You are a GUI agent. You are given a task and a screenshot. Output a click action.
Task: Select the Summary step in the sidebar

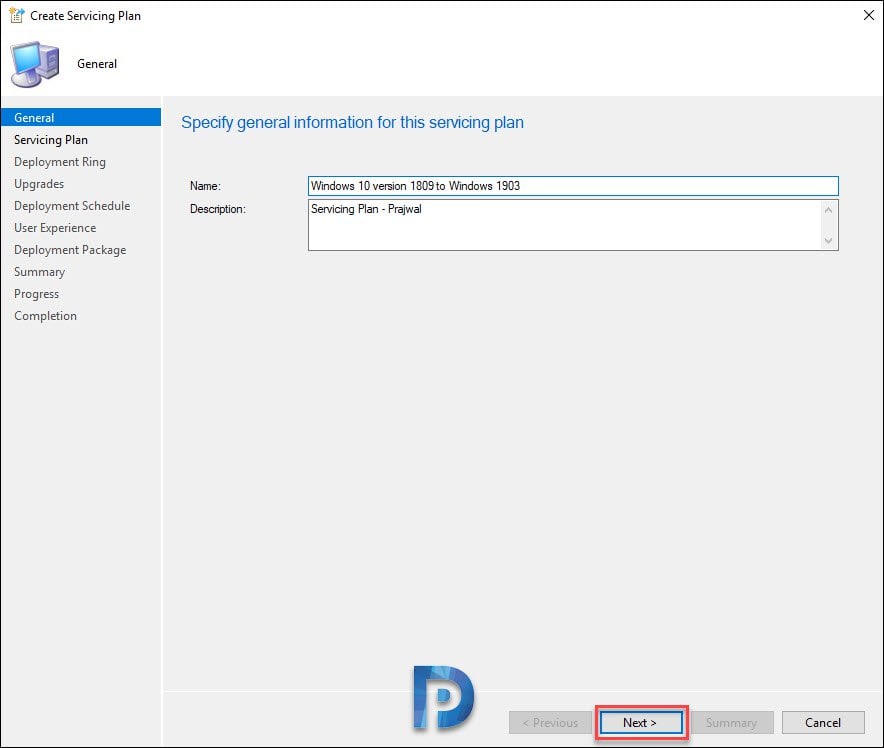click(x=39, y=272)
